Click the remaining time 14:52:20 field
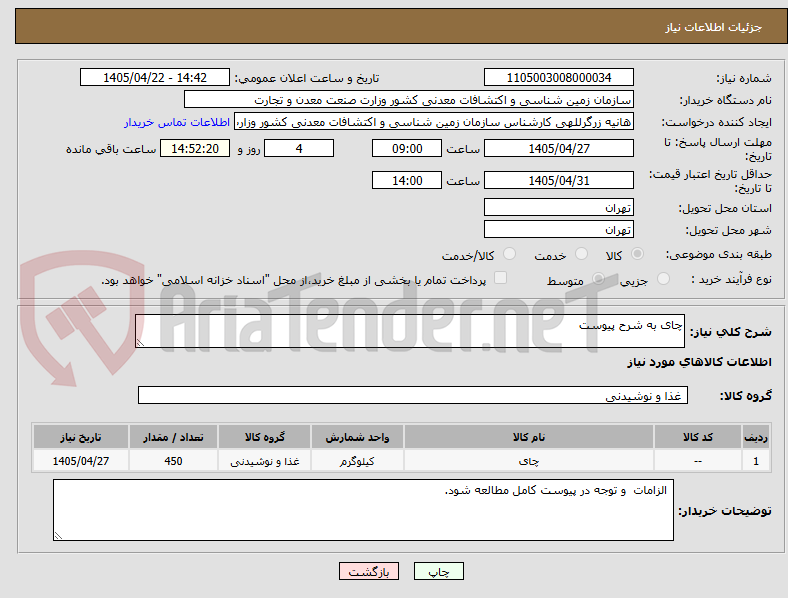 click(x=195, y=148)
